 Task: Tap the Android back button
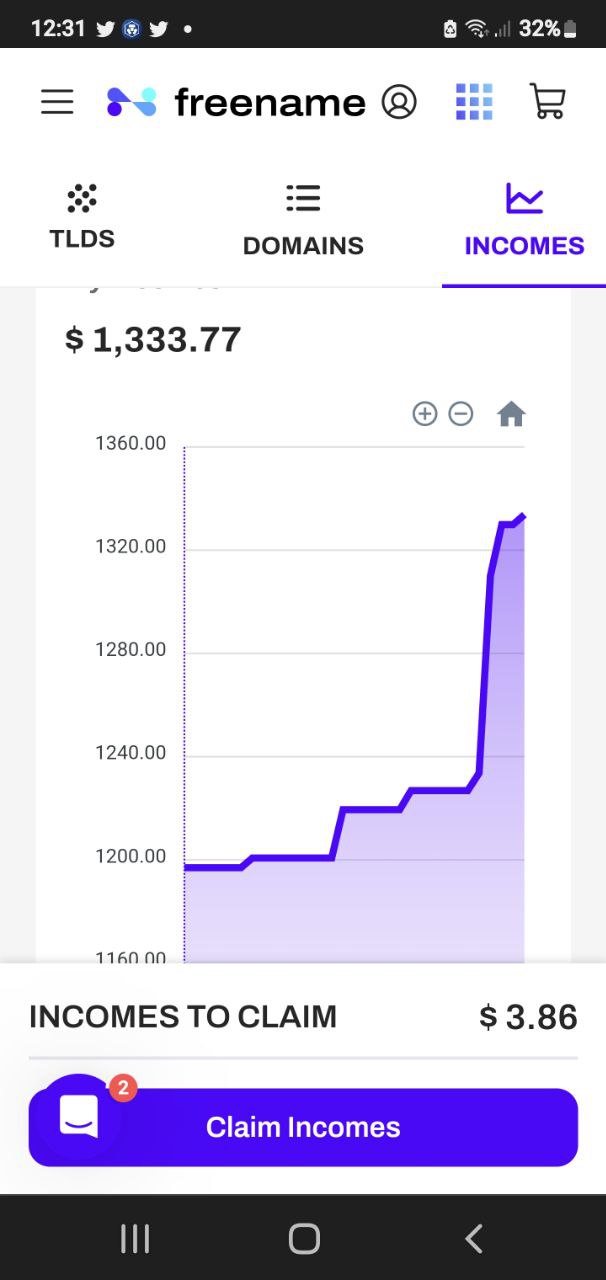click(x=474, y=1239)
